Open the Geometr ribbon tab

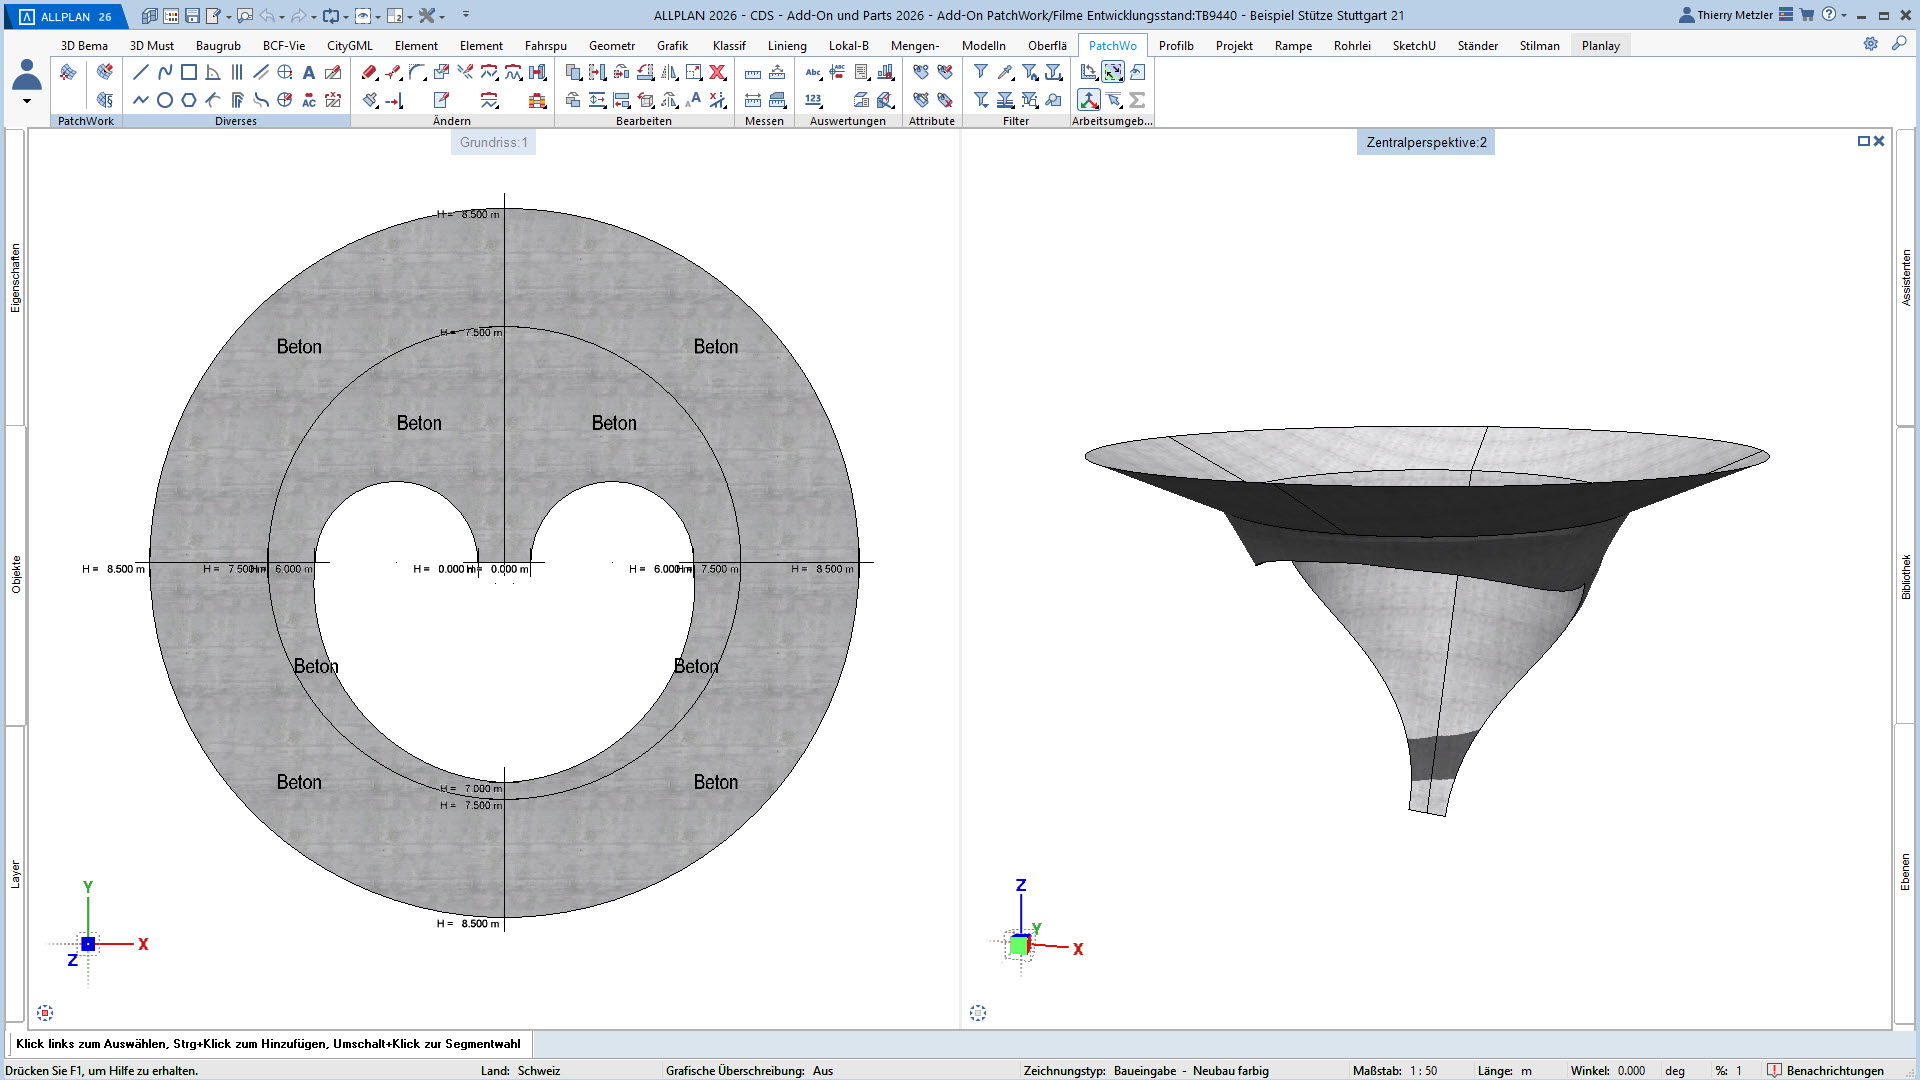(x=611, y=45)
